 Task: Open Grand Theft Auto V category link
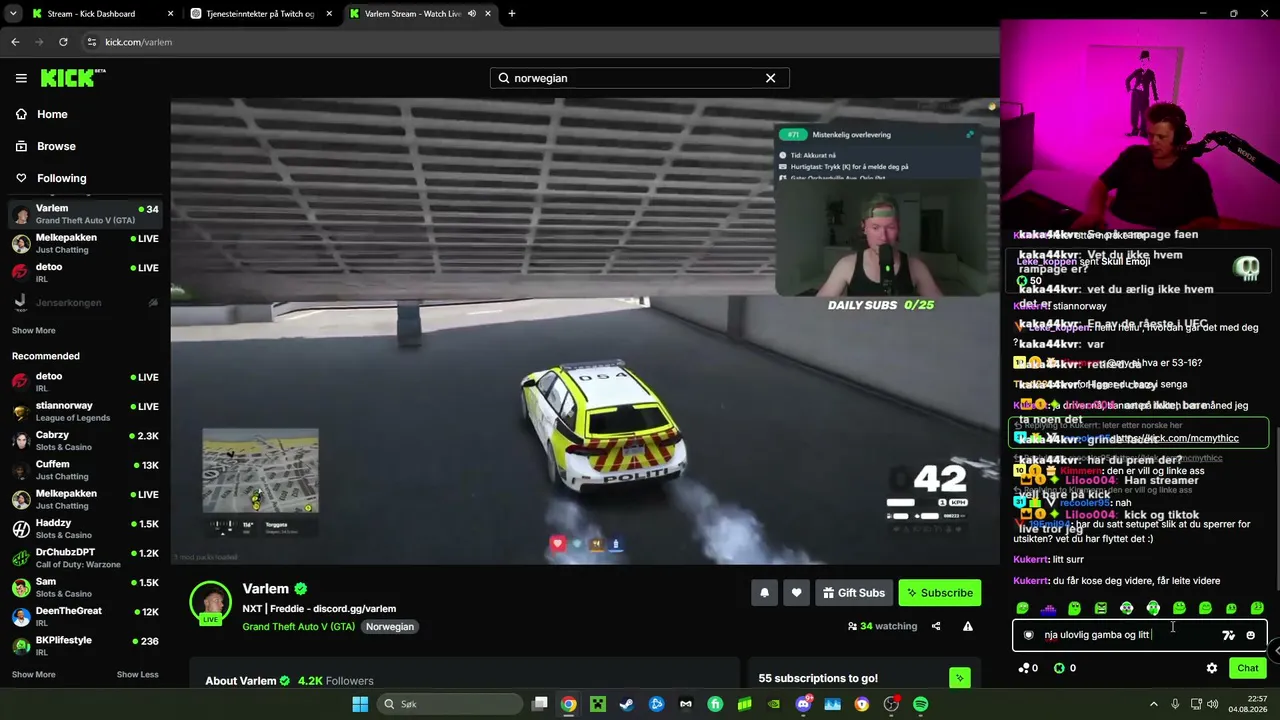point(298,626)
